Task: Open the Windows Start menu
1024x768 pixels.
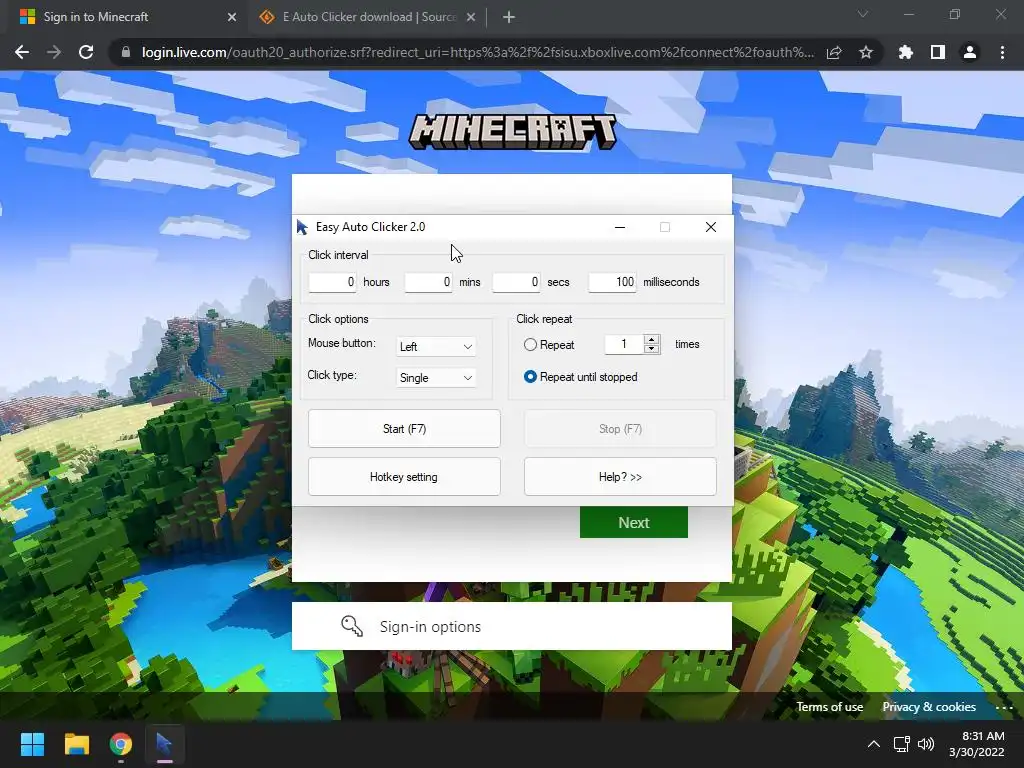Action: point(32,744)
